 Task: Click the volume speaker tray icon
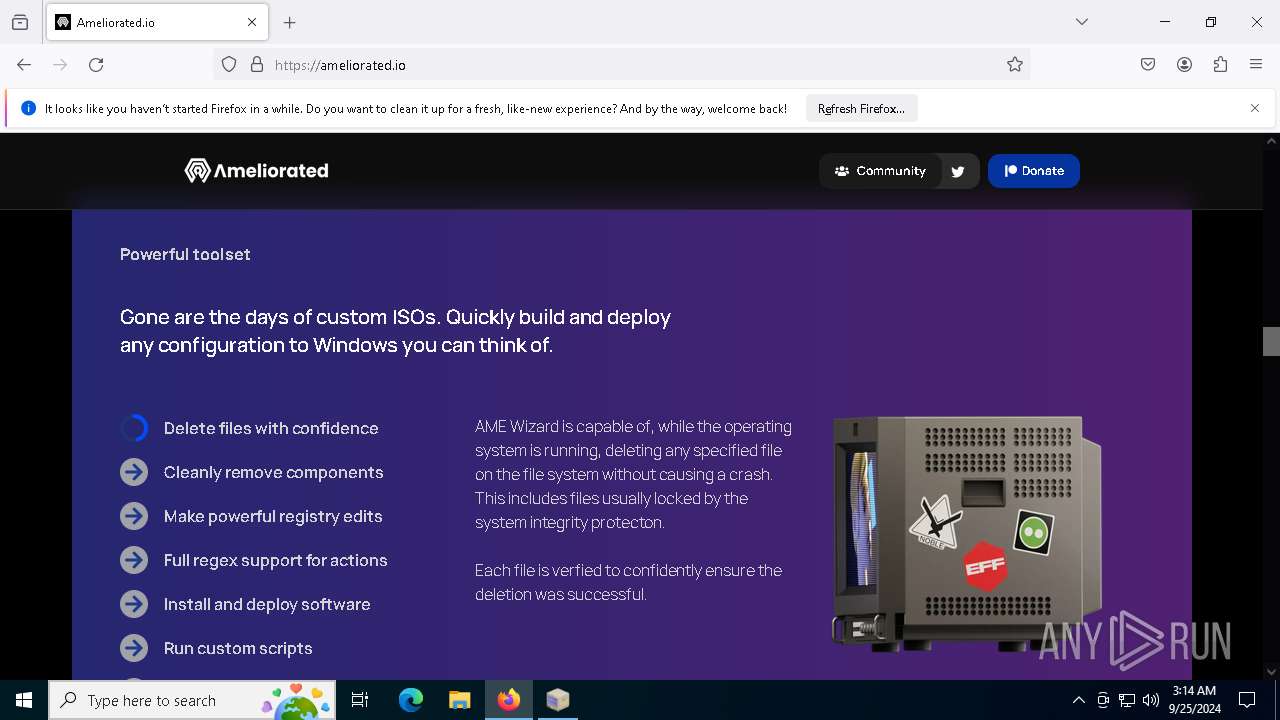[x=1151, y=700]
